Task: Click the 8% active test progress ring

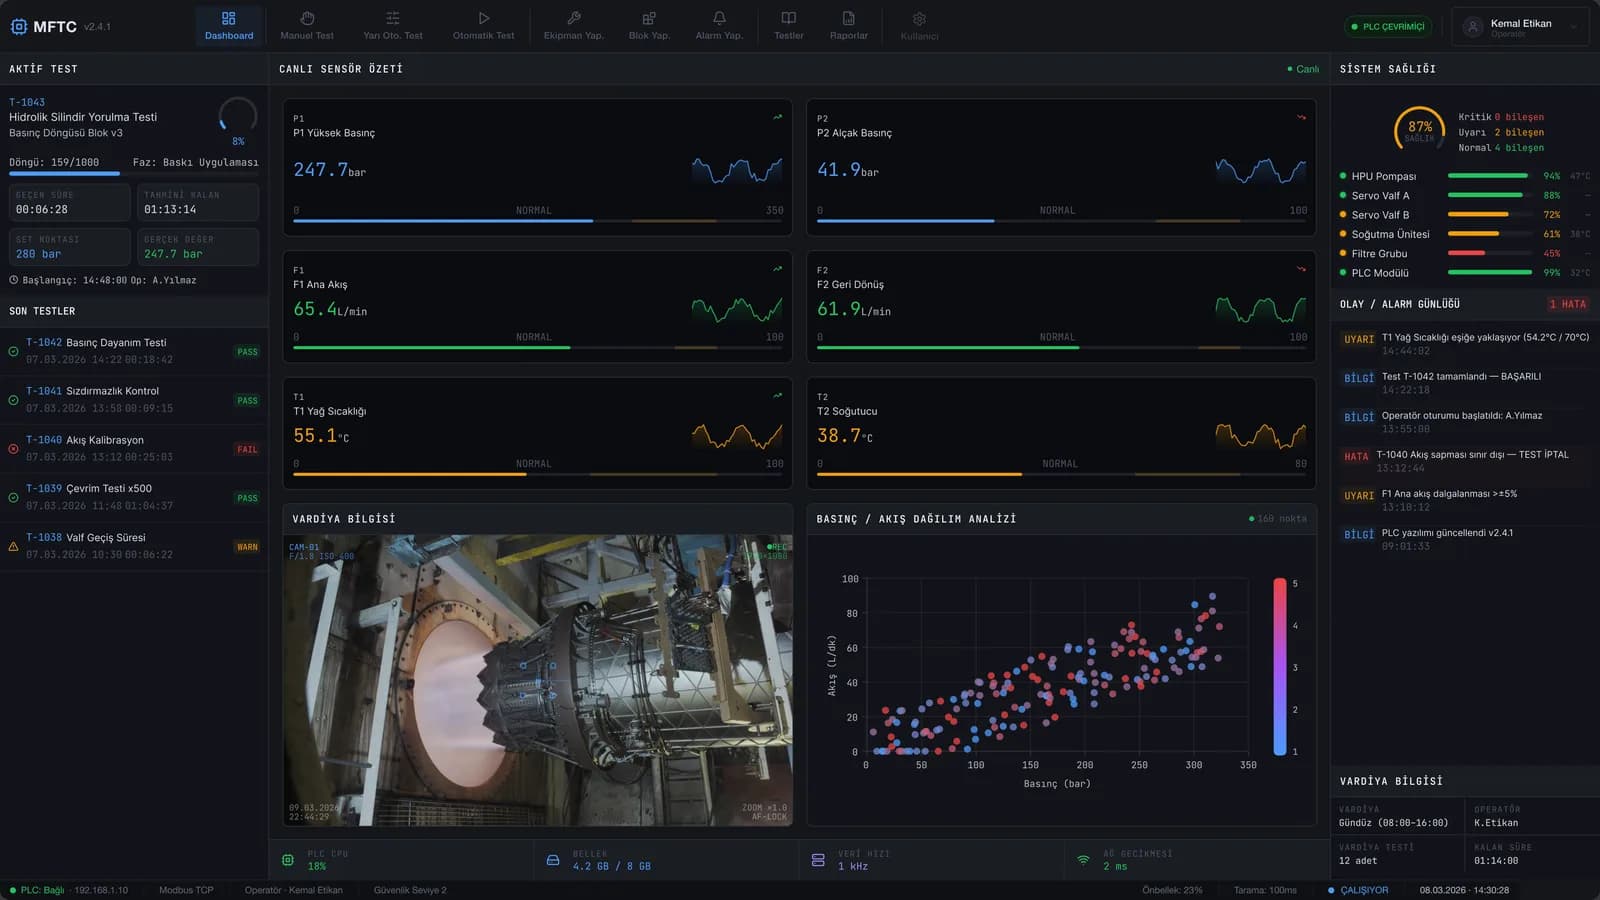Action: [x=238, y=117]
